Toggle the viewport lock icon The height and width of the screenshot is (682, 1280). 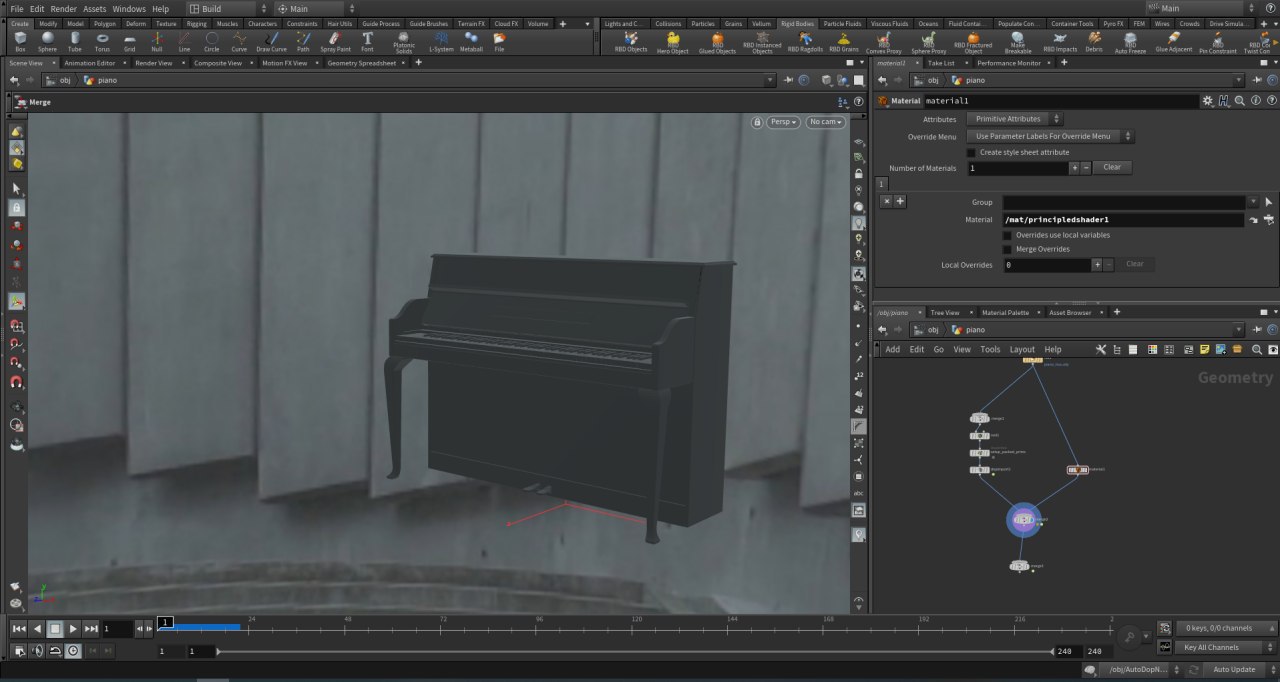[757, 122]
